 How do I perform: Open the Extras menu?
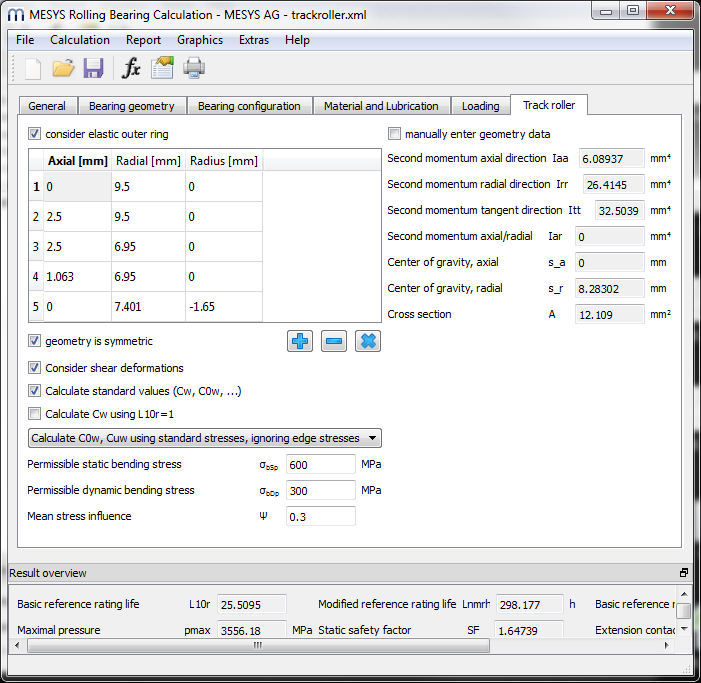[253, 40]
